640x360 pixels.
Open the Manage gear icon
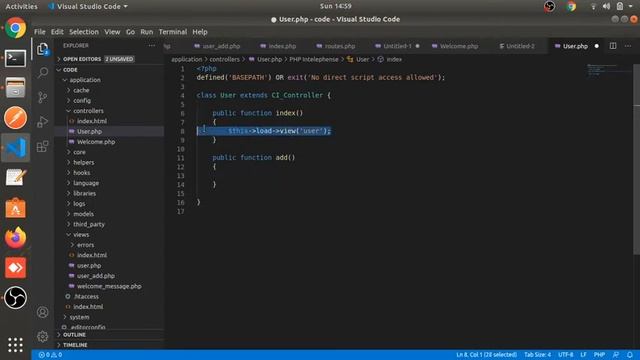(x=42, y=336)
